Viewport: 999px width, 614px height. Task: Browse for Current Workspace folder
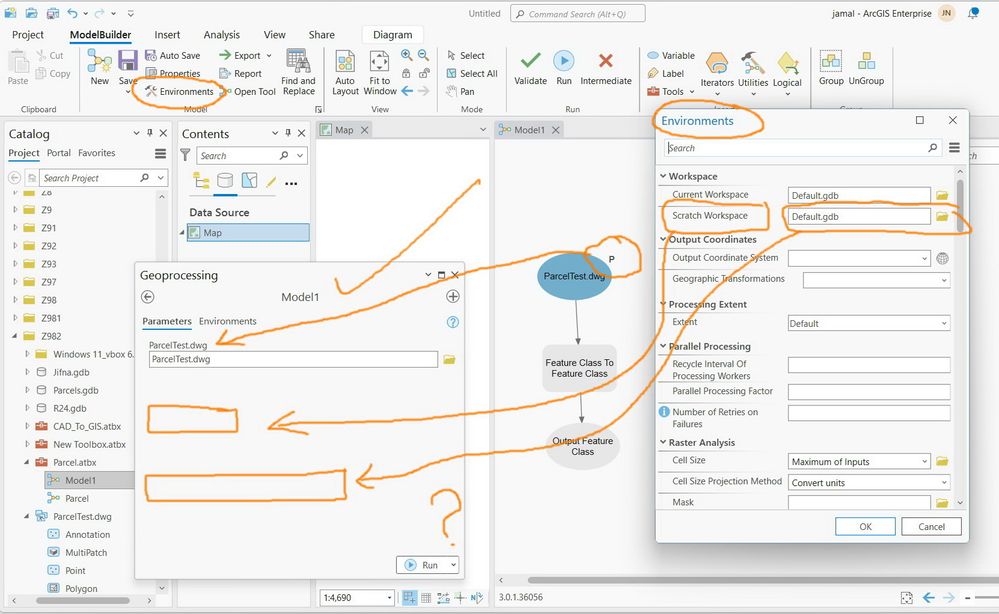[942, 195]
